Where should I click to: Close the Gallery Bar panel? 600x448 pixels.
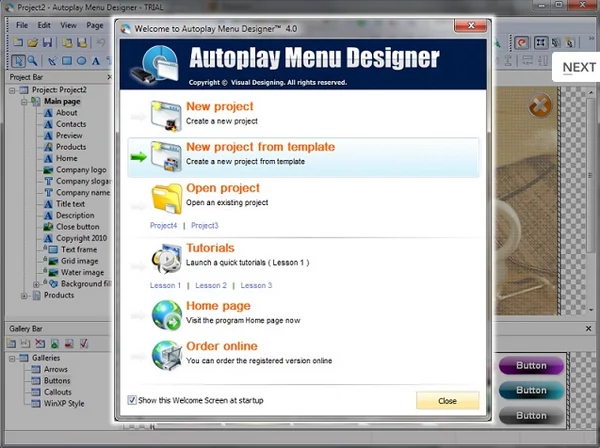[x=589, y=329]
